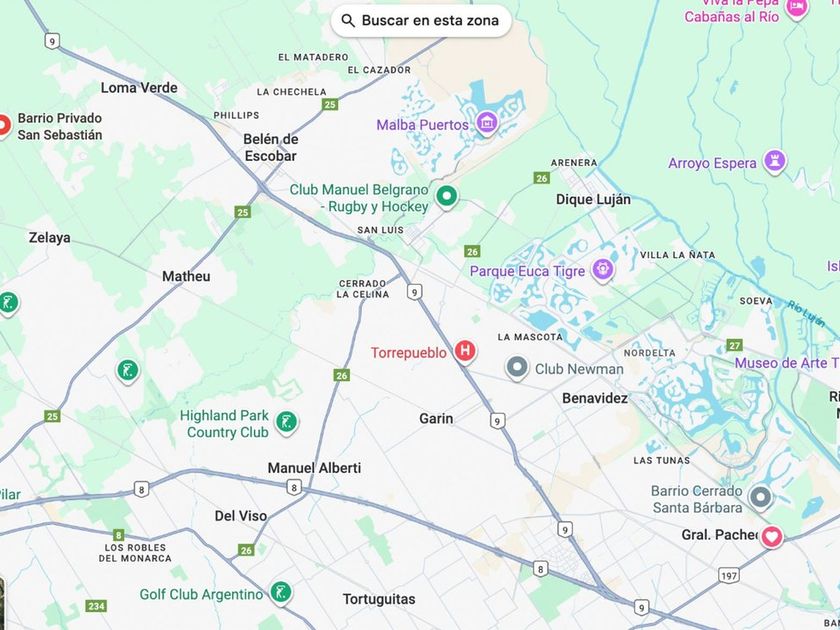840x630 pixels.
Task: Click the Dique Luján locality label
Action: click(x=593, y=199)
